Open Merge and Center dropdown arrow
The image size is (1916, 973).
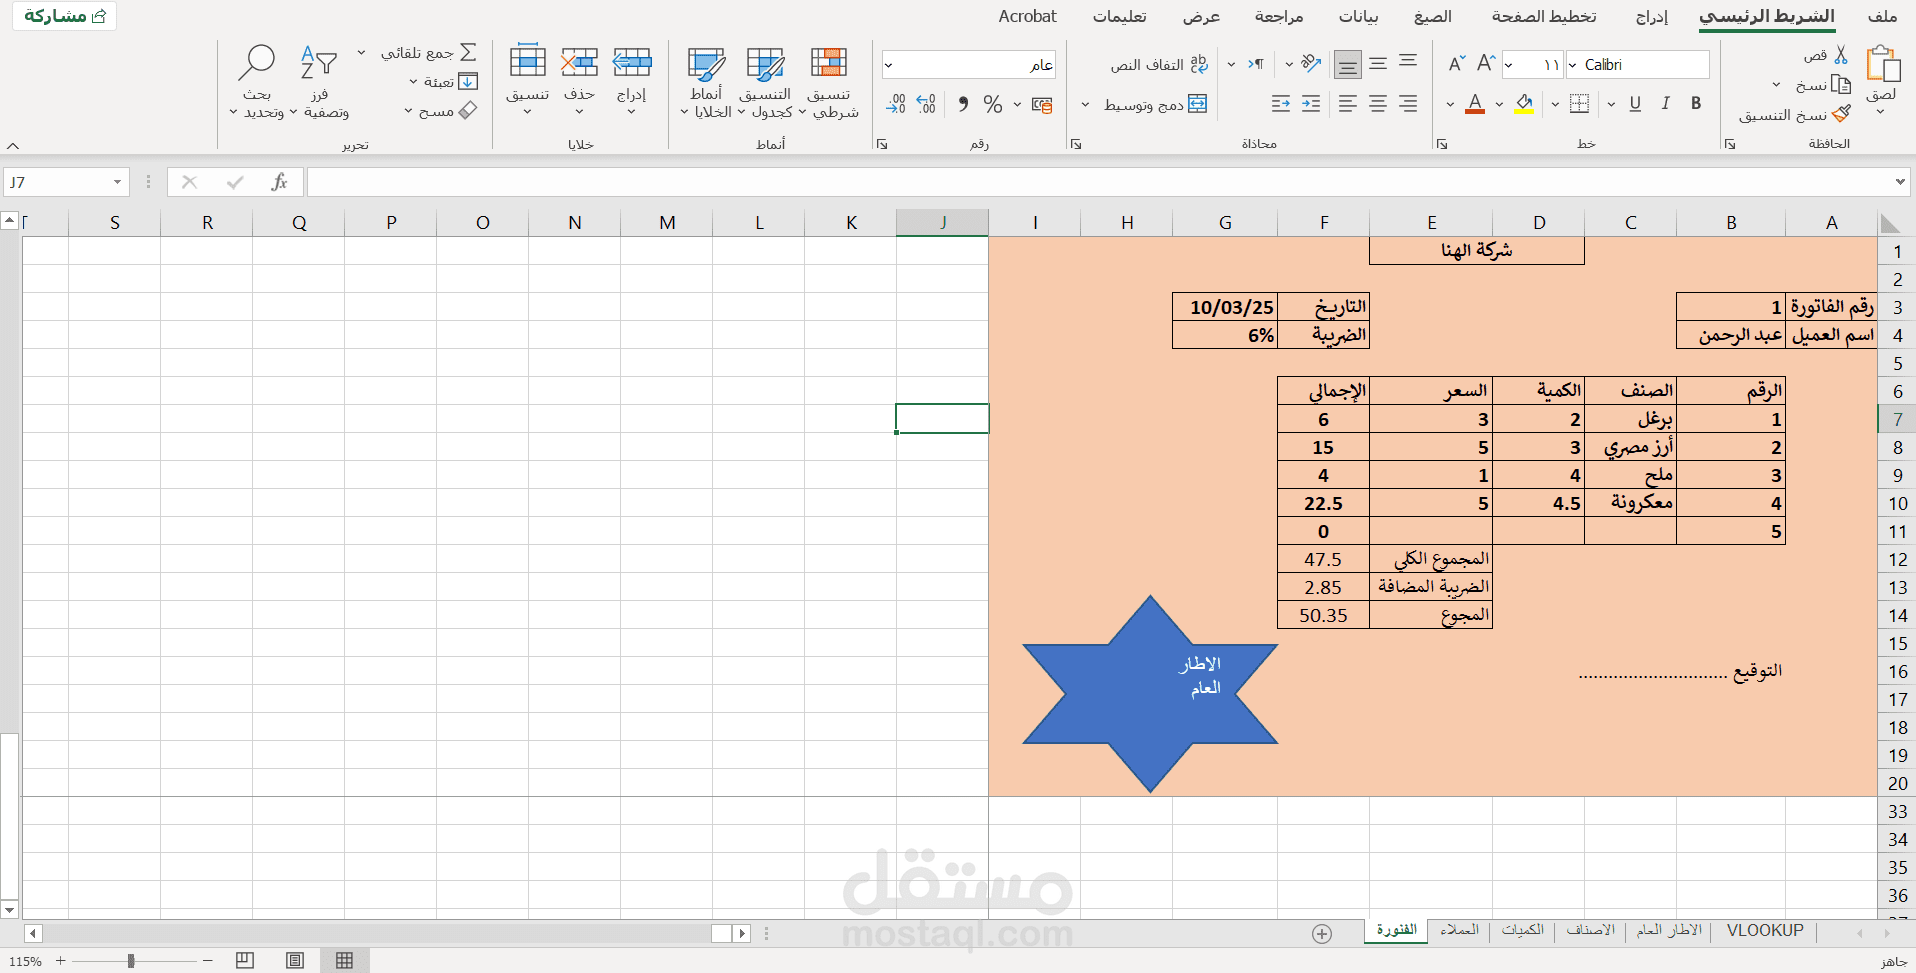[x=1086, y=104]
